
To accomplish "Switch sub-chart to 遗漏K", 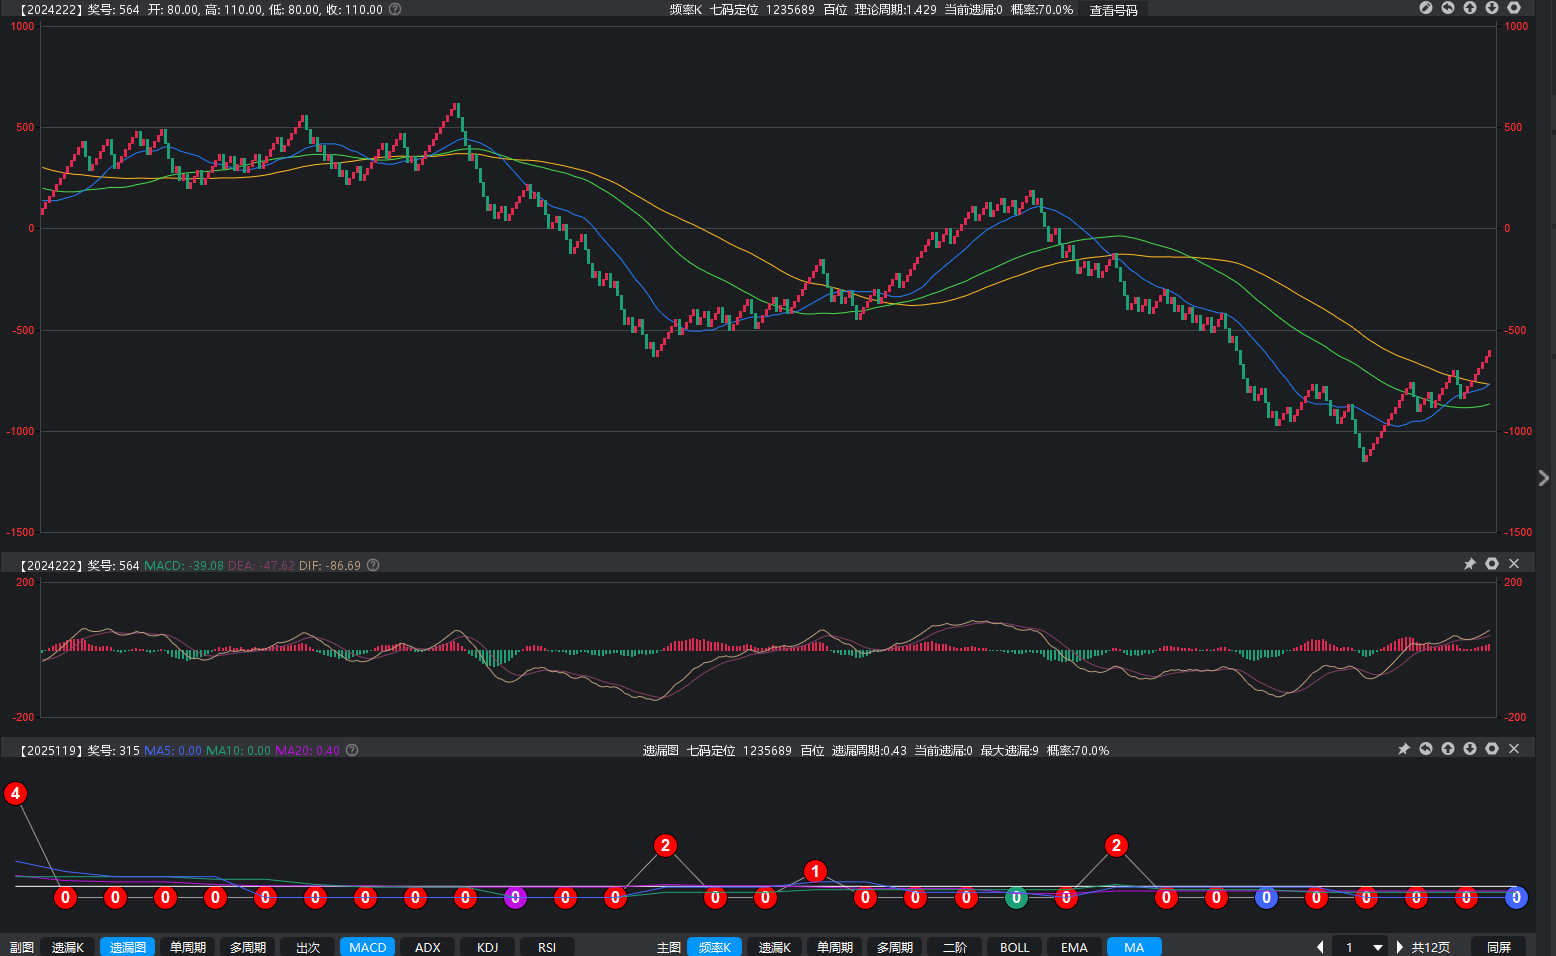I will point(68,947).
